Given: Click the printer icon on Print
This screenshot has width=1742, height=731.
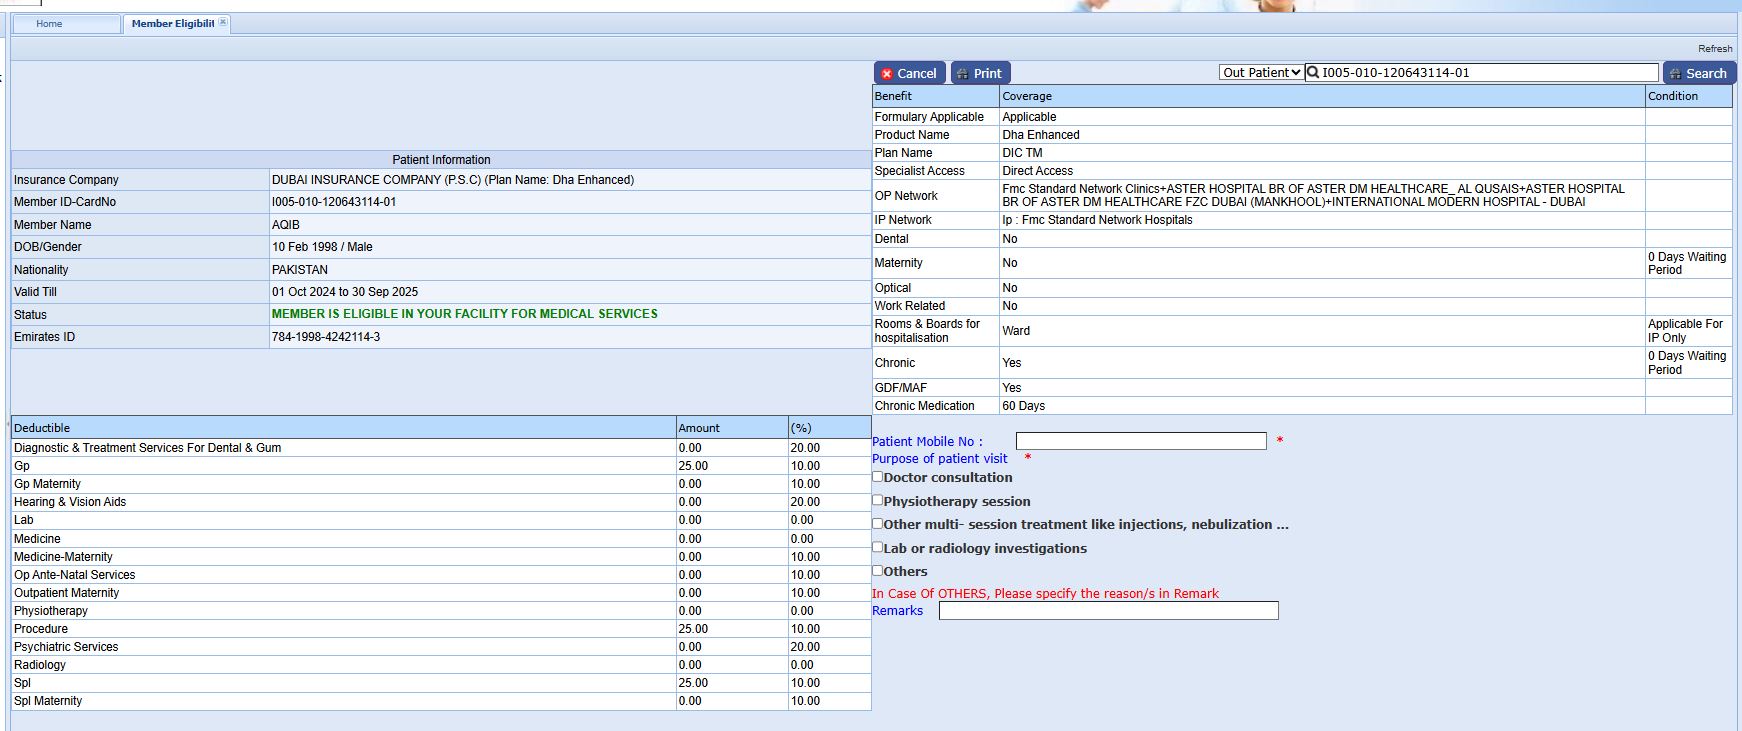Looking at the screenshot, I should pyautogui.click(x=962, y=74).
